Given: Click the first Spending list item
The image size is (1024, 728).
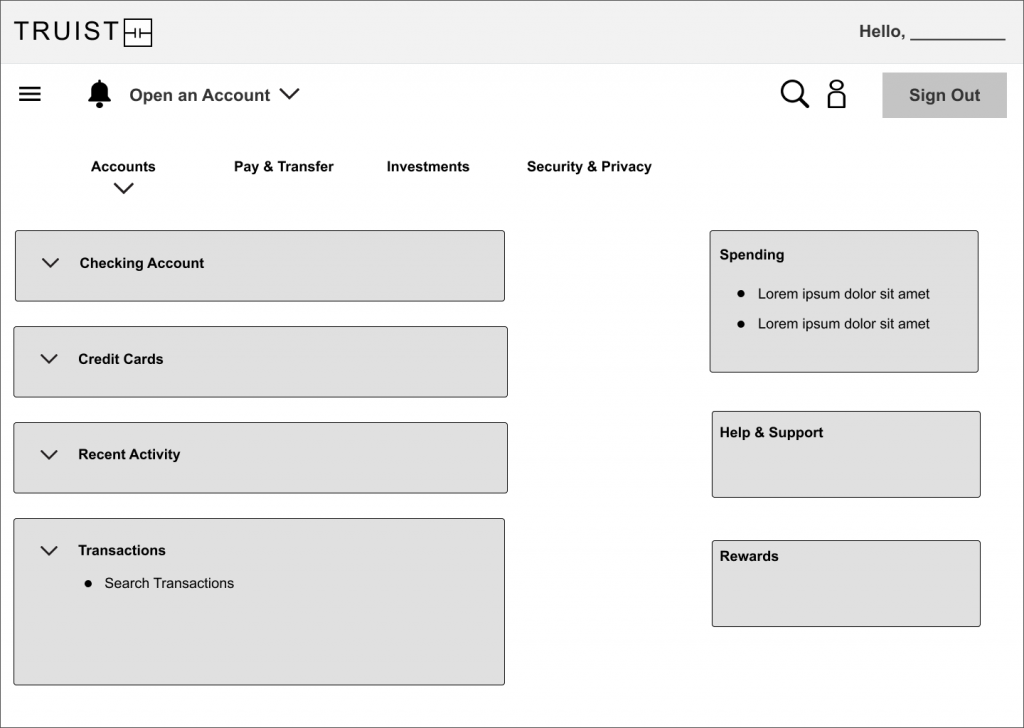Looking at the screenshot, I should (x=843, y=294).
